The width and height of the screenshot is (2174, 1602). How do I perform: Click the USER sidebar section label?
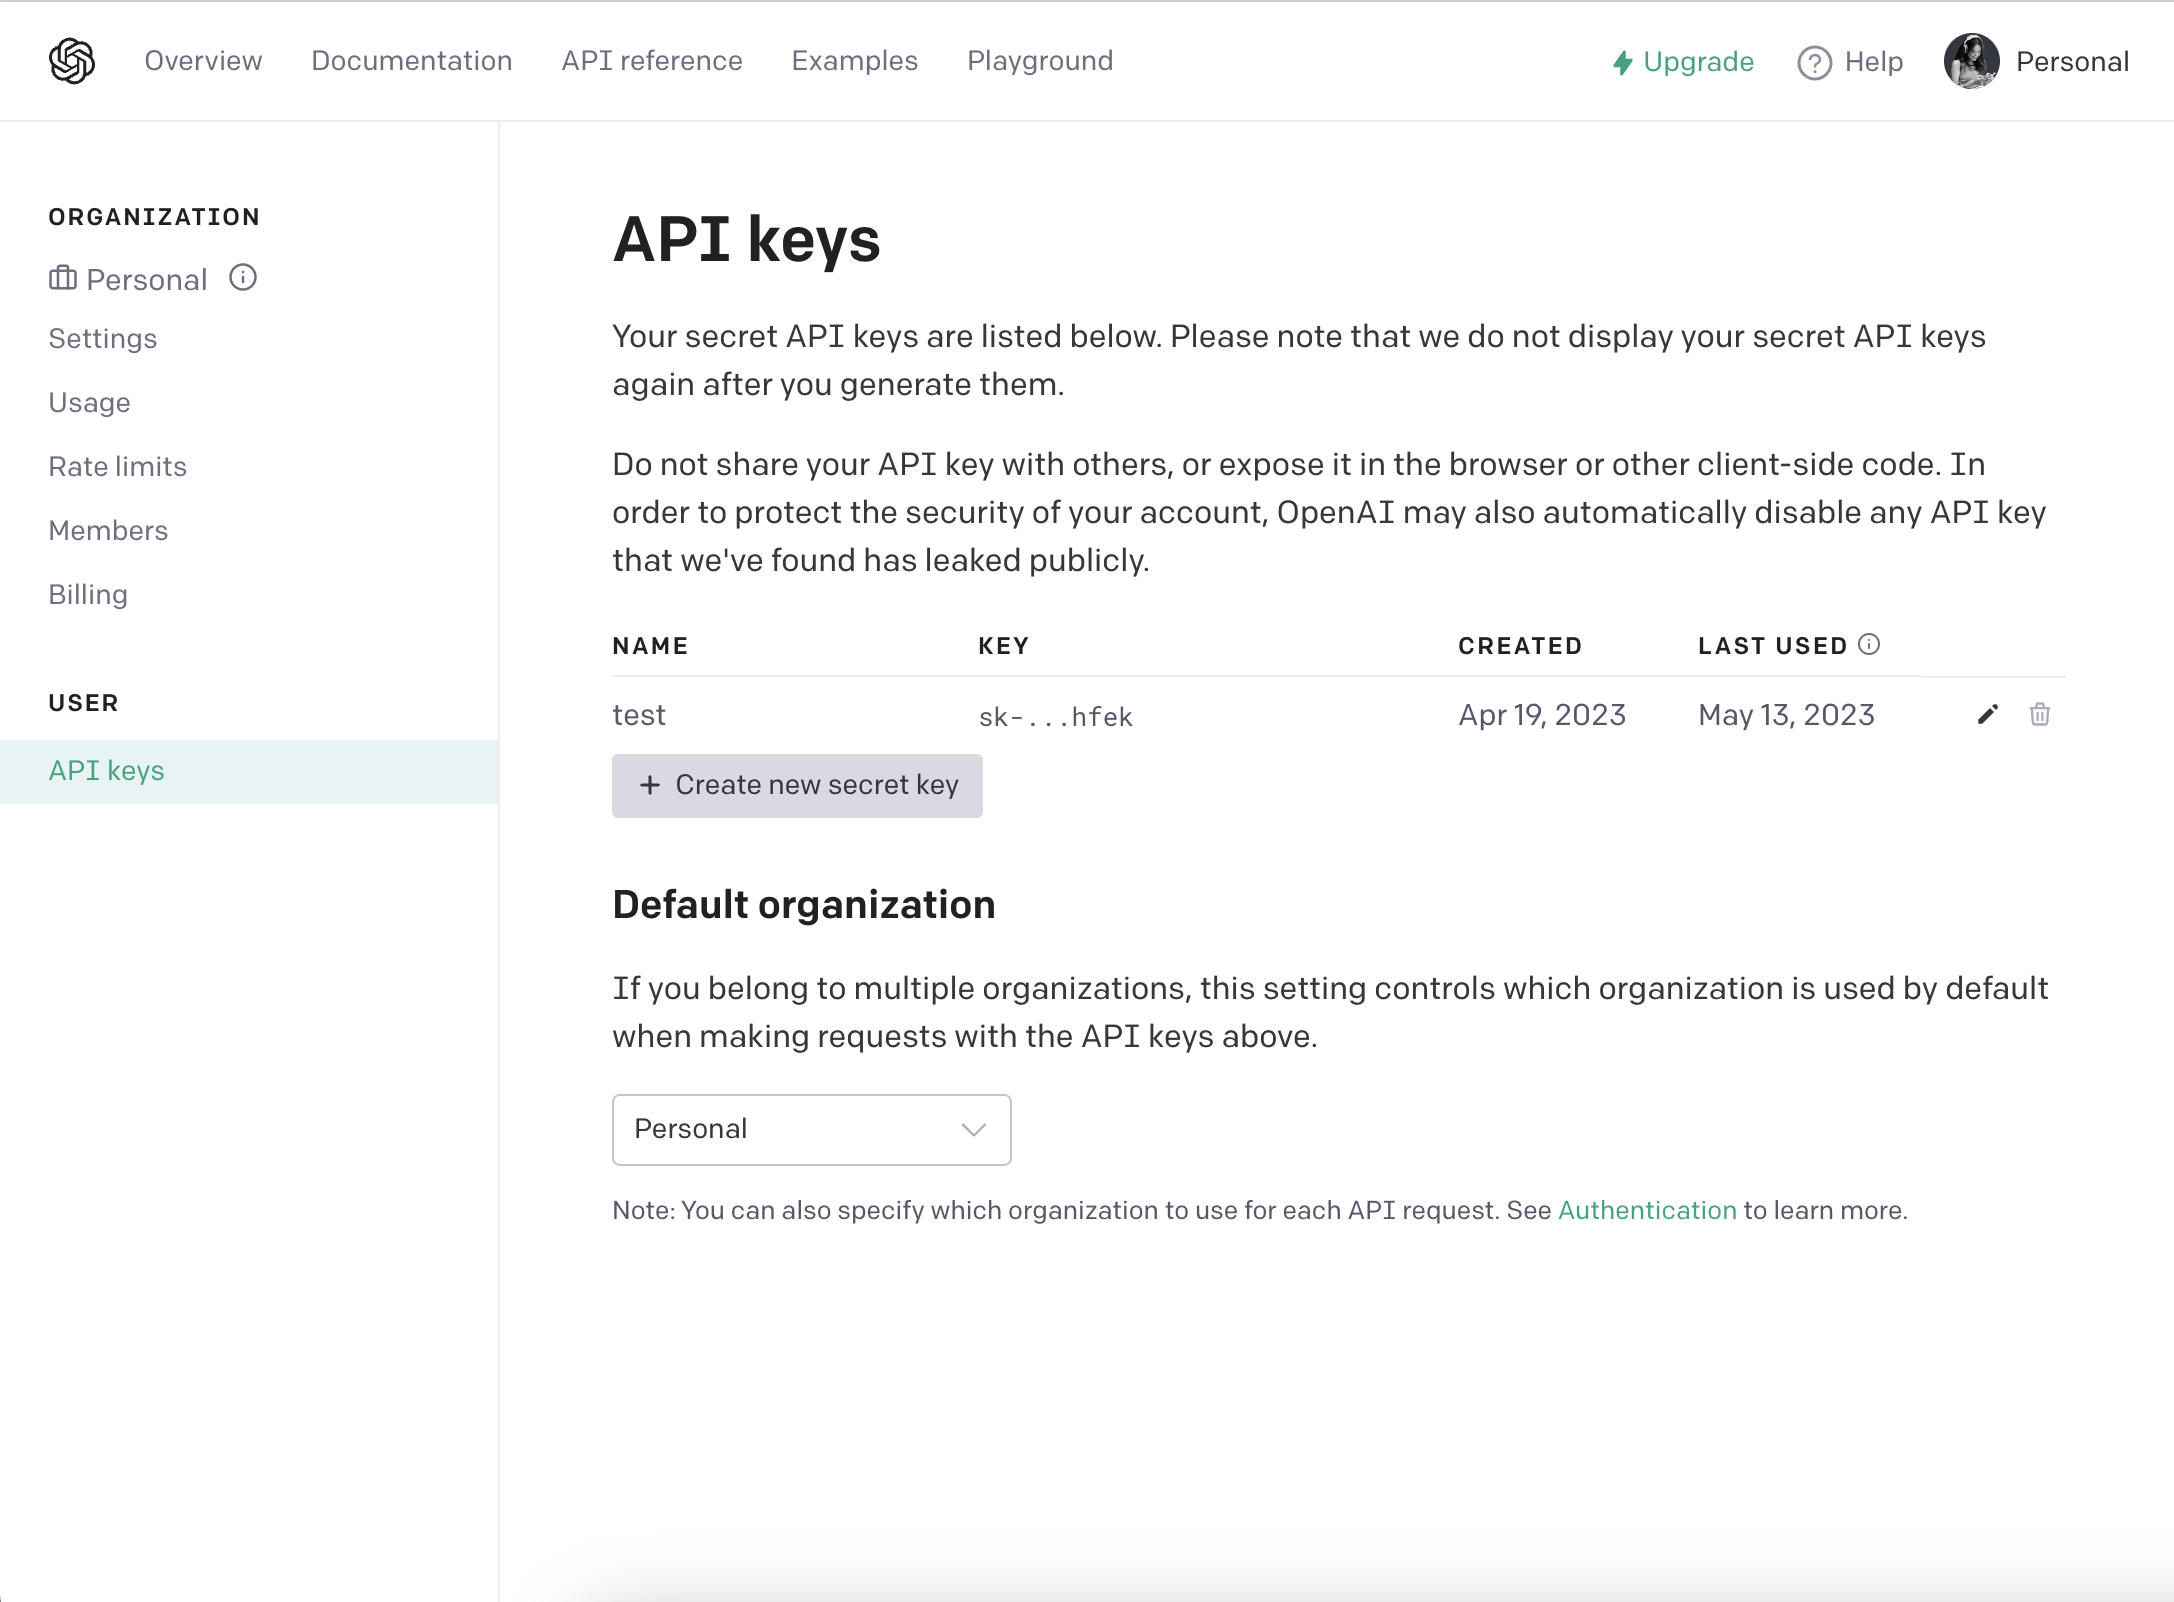click(x=84, y=703)
